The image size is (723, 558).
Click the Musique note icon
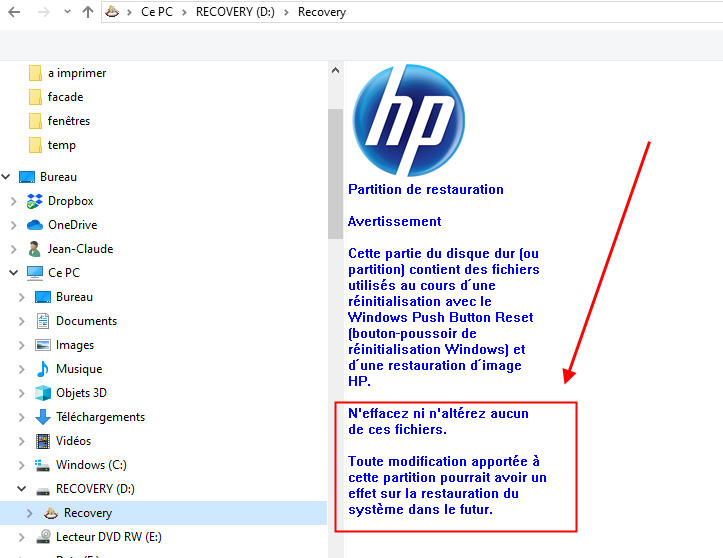(x=43, y=369)
